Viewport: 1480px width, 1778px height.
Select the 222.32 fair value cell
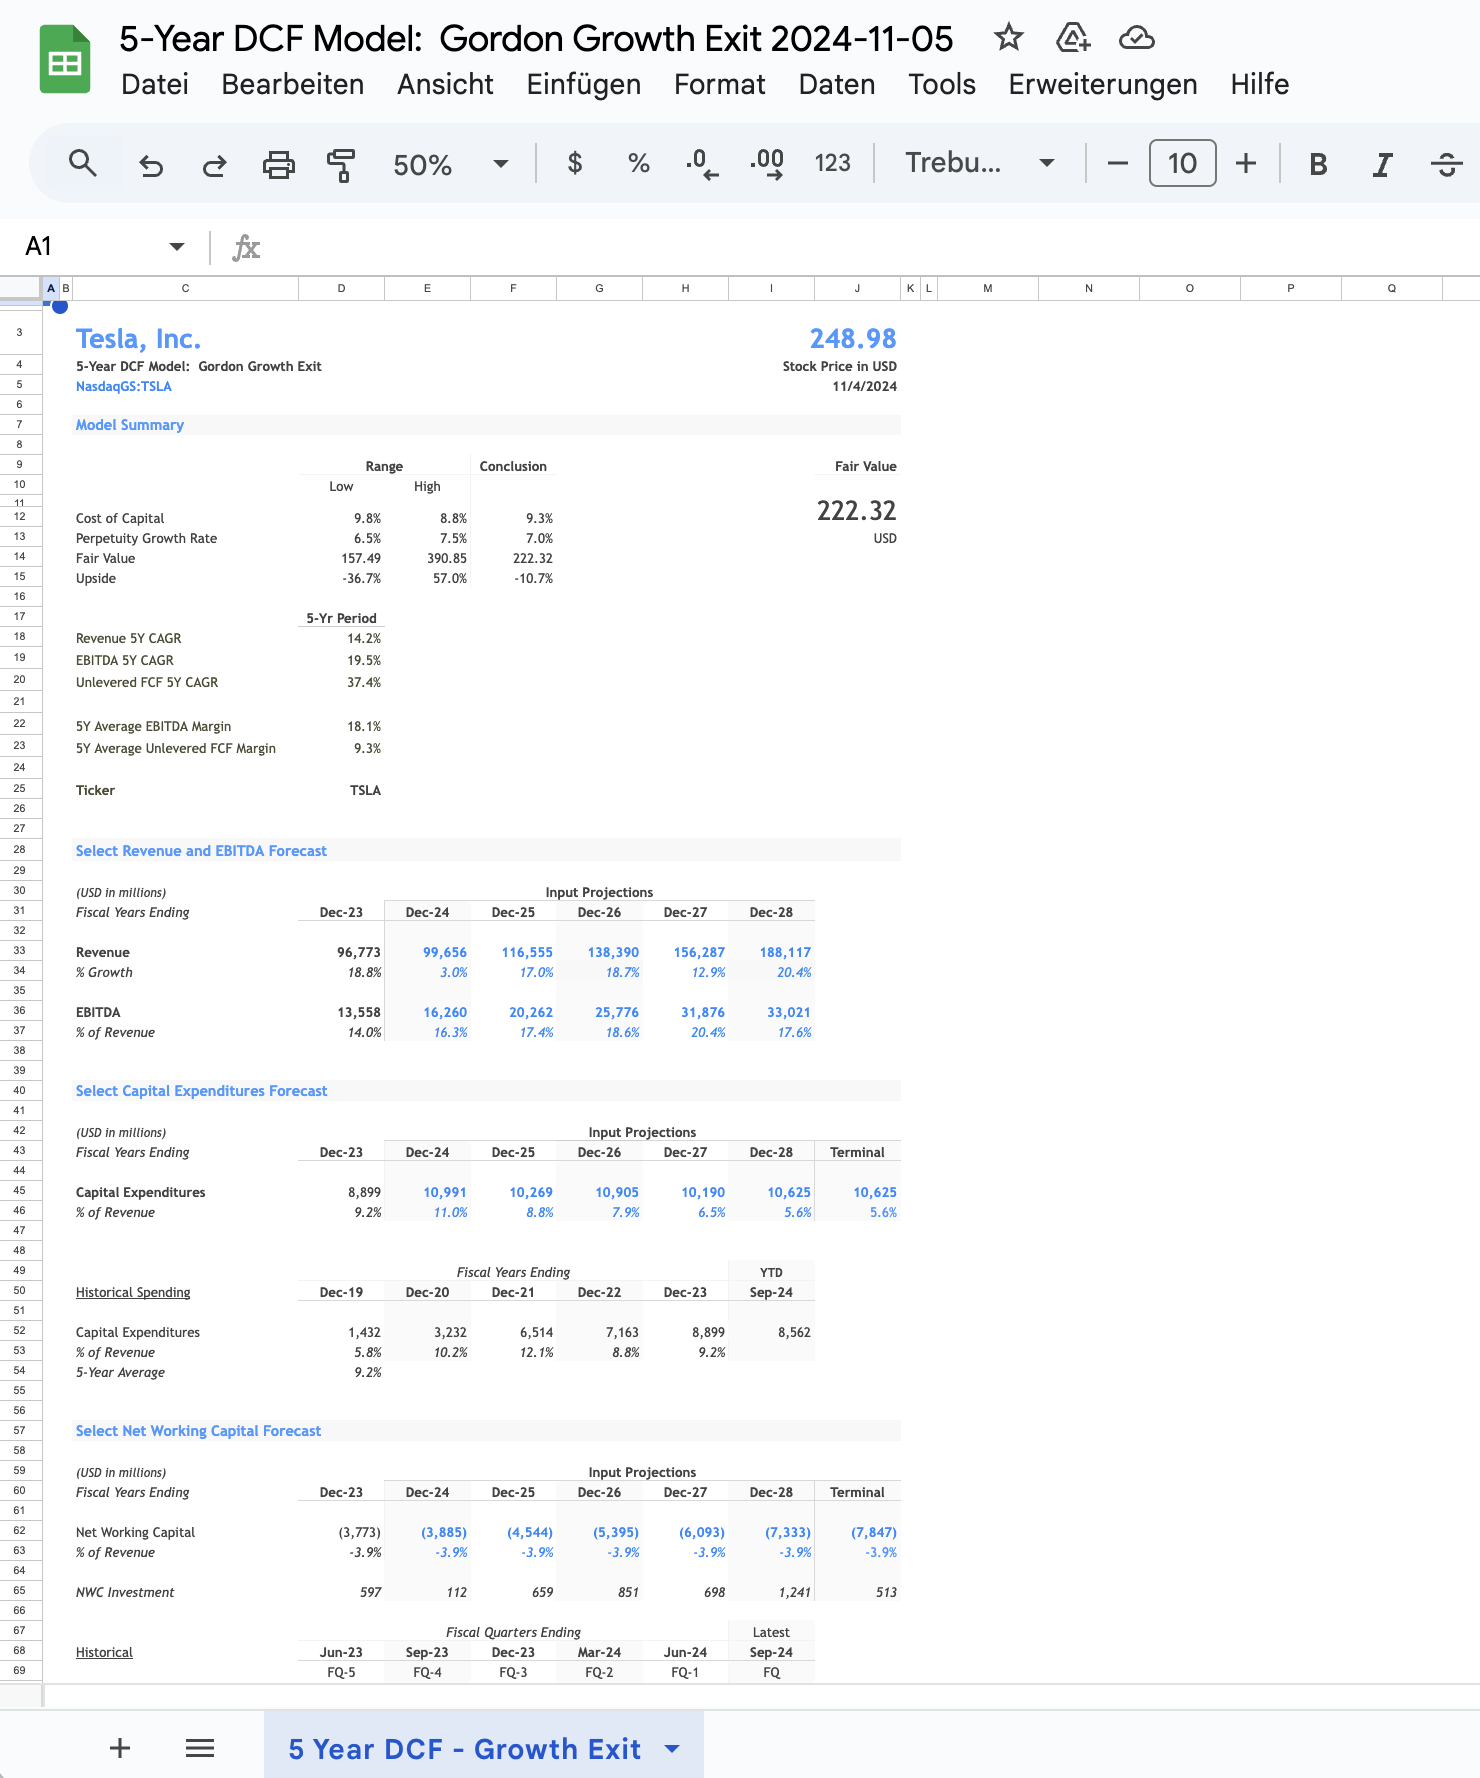click(x=857, y=511)
